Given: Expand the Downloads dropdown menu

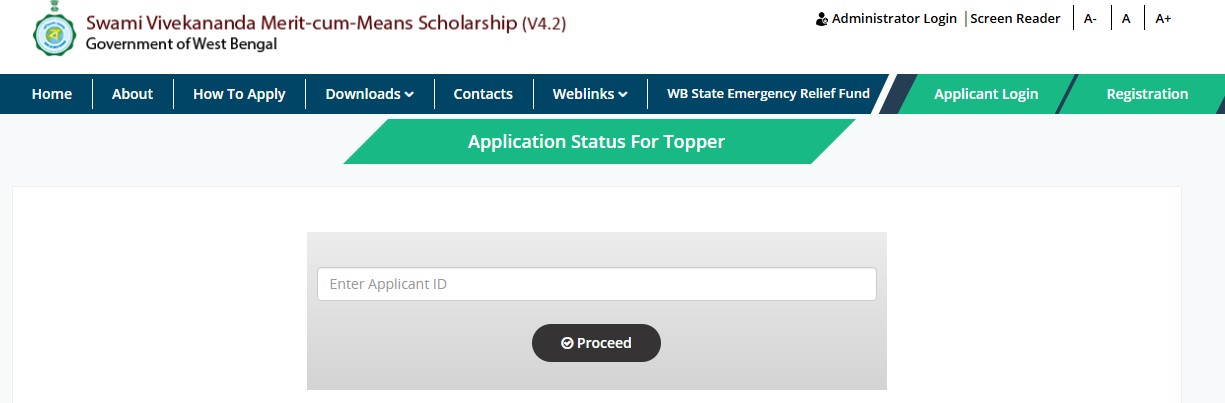Looking at the screenshot, I should click(369, 94).
